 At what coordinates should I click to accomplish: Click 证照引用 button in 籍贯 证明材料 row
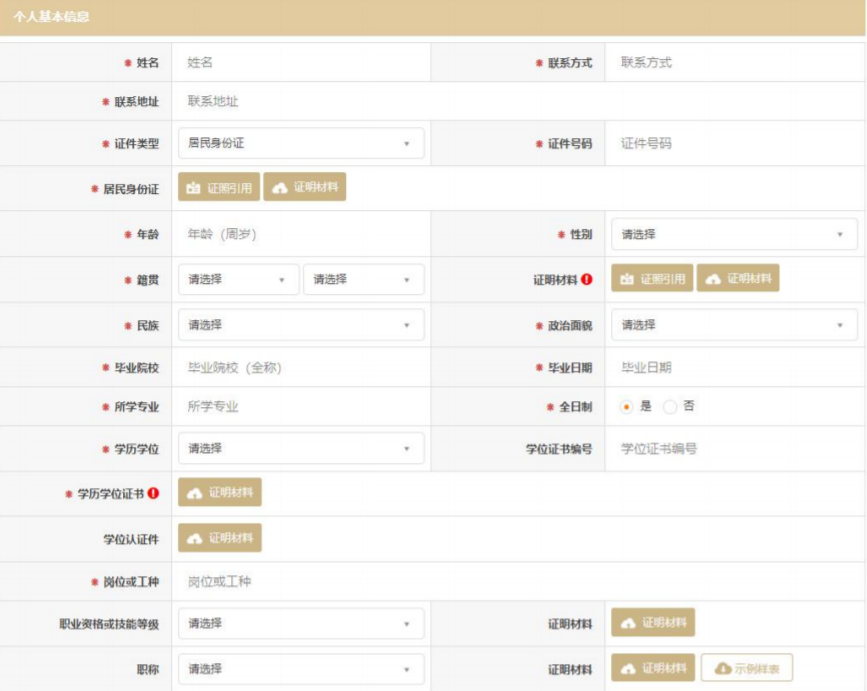pos(652,279)
